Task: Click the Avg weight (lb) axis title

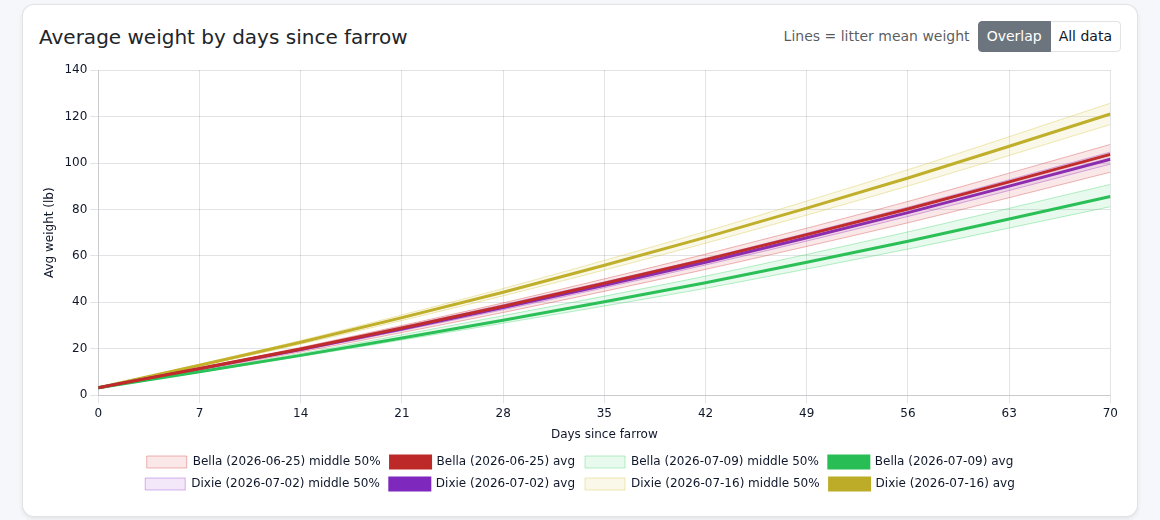Action: point(50,232)
